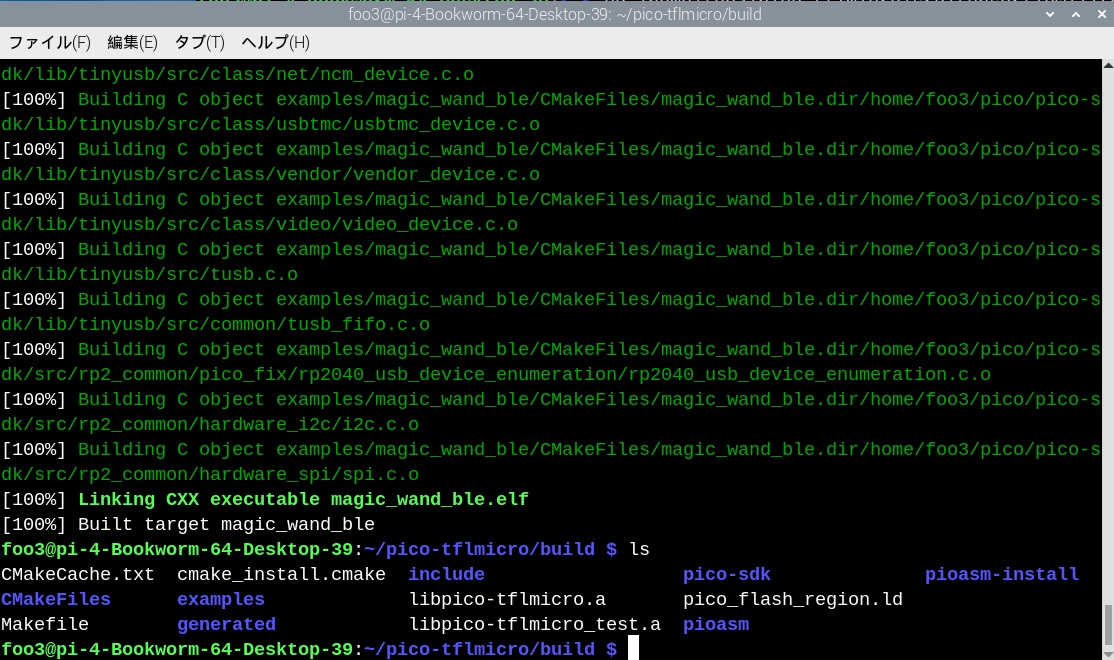Click the pico_flash_region.ld file name
Screen dimensions: 1114x660
[x=792, y=599]
